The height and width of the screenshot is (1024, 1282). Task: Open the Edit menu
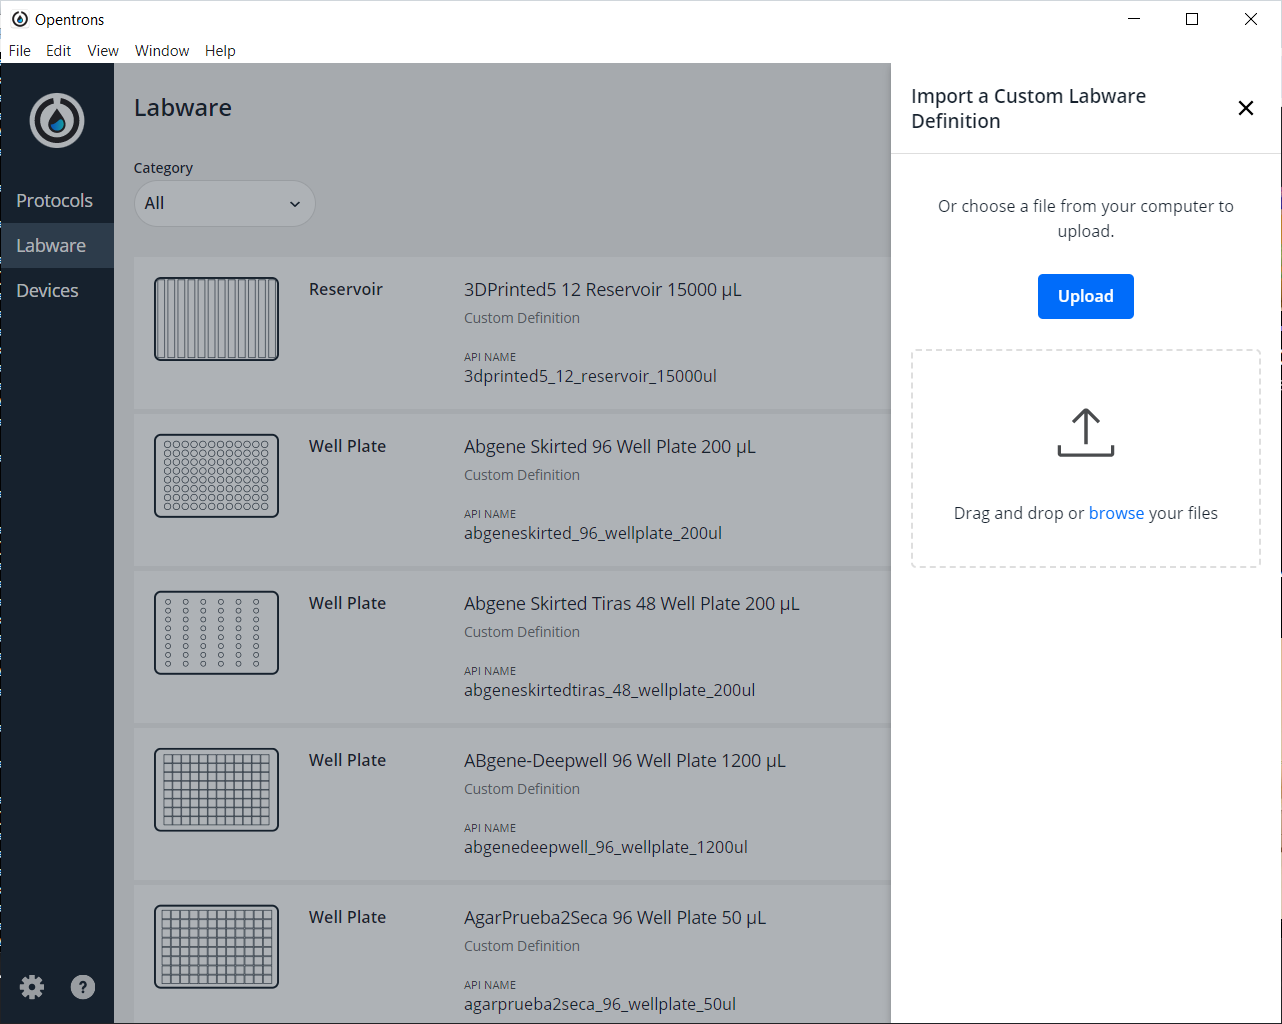59,51
